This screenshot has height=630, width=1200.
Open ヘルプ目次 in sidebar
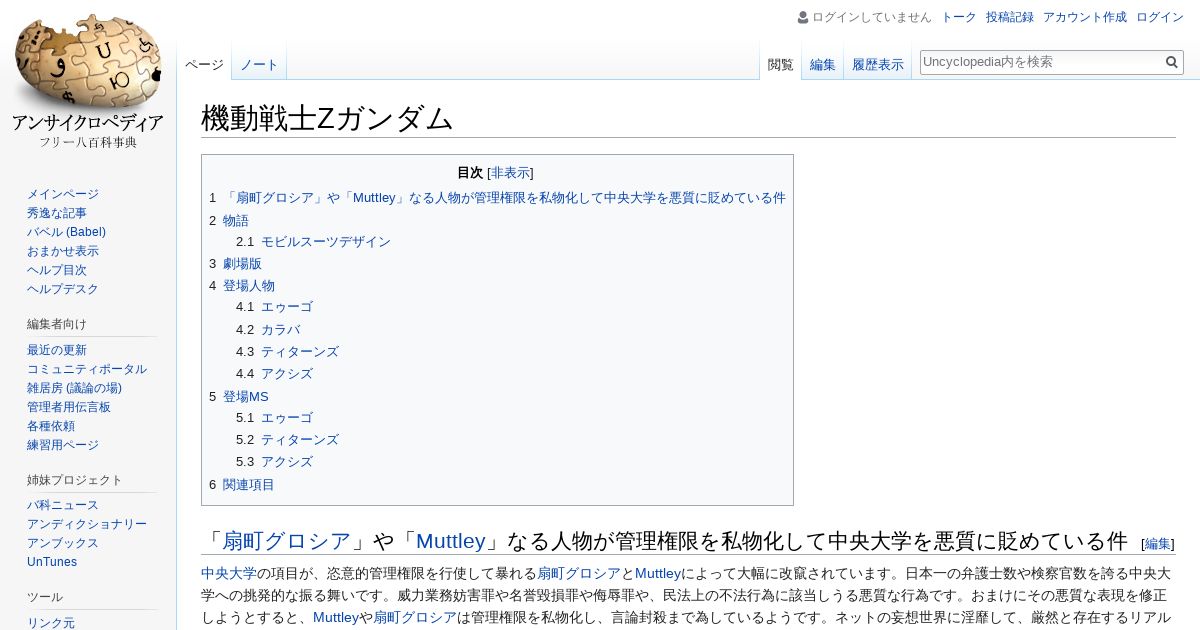point(57,270)
